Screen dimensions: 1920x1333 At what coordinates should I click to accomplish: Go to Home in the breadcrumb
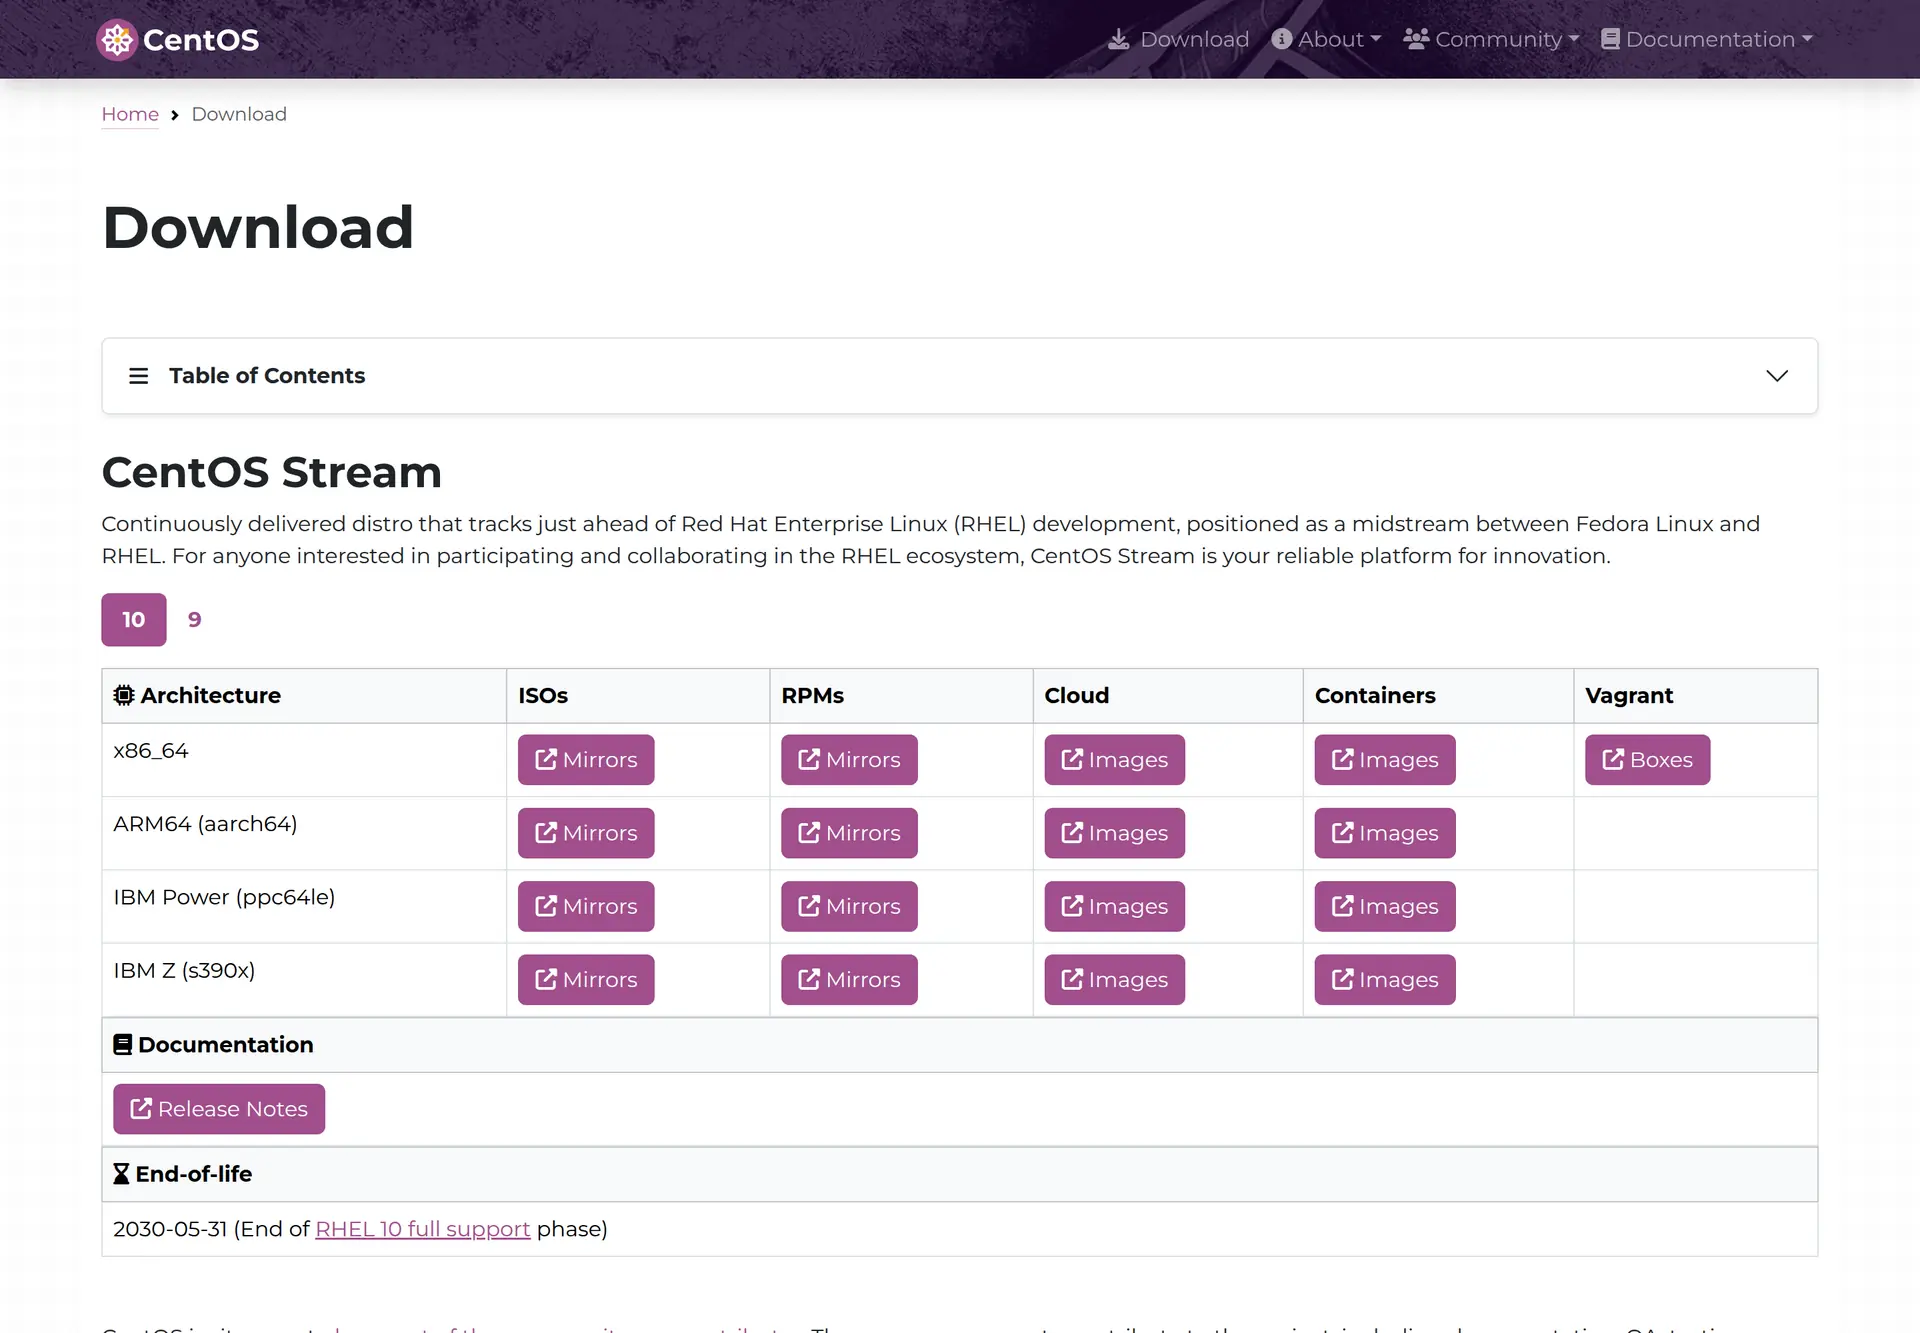130,114
